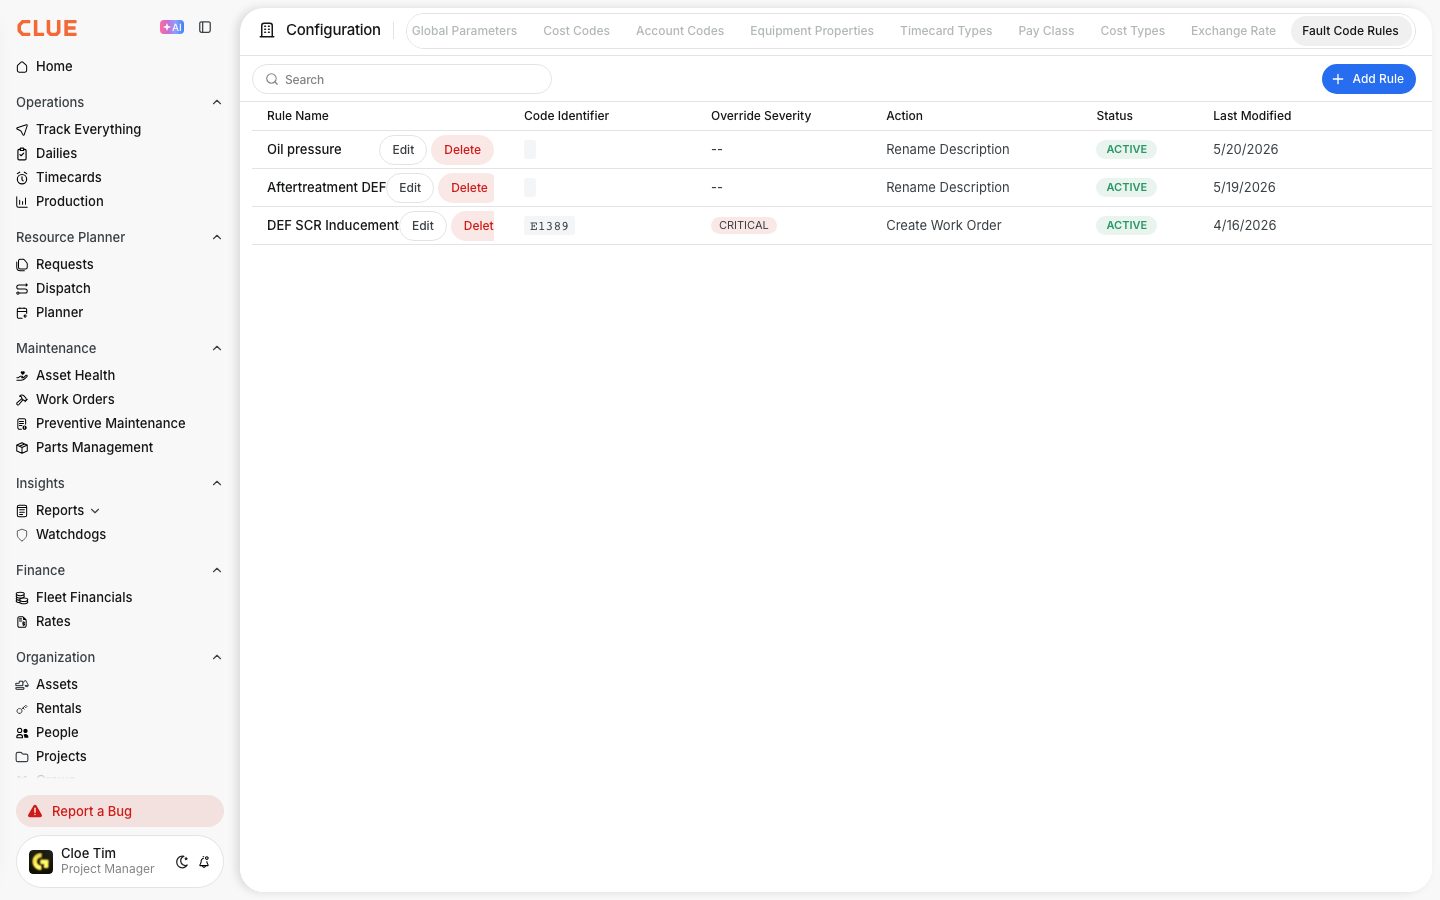The height and width of the screenshot is (900, 1440).
Task: Click the Configuration building icon
Action: pyautogui.click(x=267, y=30)
